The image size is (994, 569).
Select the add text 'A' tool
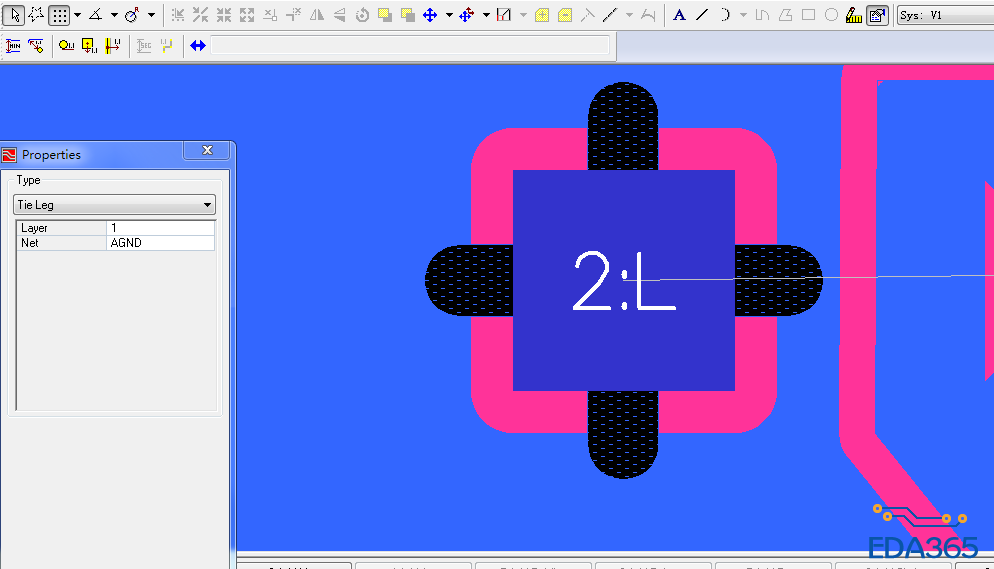679,15
